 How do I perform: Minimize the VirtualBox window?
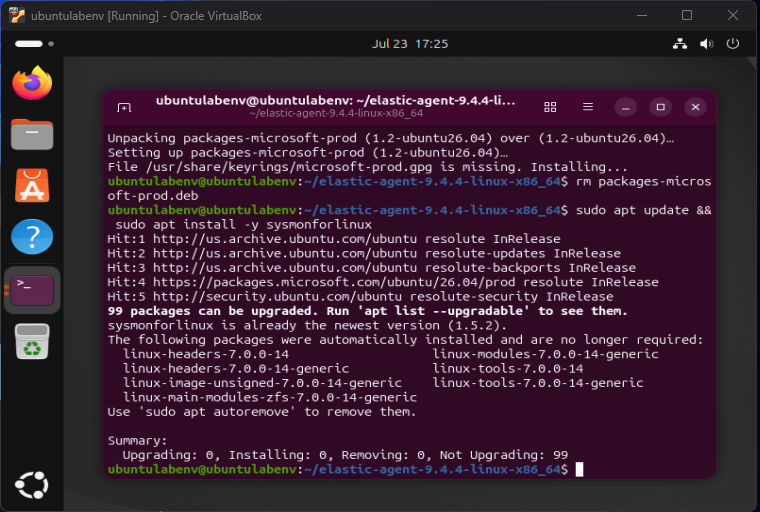[x=642, y=16]
